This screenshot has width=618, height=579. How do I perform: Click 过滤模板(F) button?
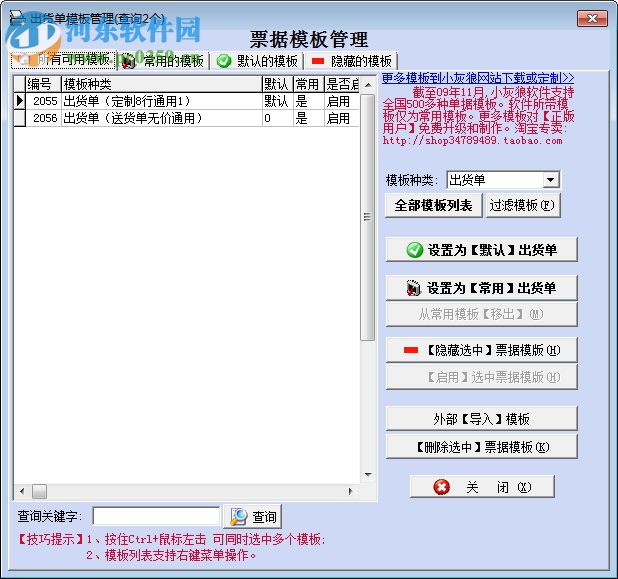(x=523, y=205)
